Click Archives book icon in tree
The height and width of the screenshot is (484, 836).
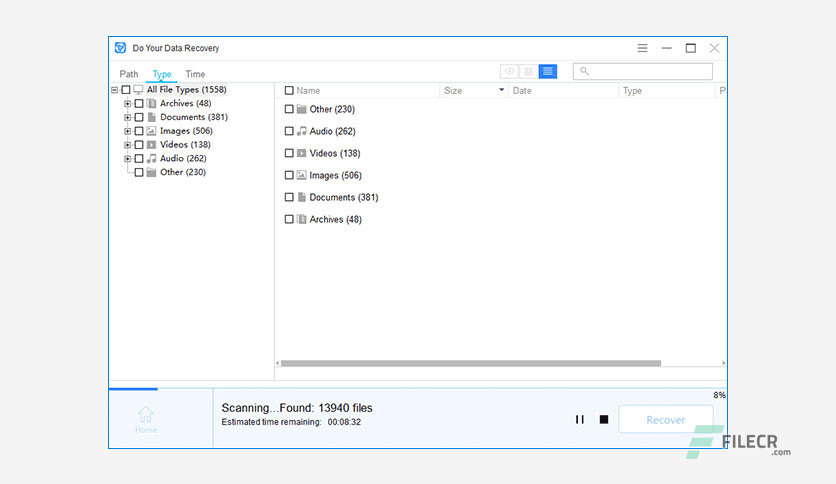click(151, 103)
